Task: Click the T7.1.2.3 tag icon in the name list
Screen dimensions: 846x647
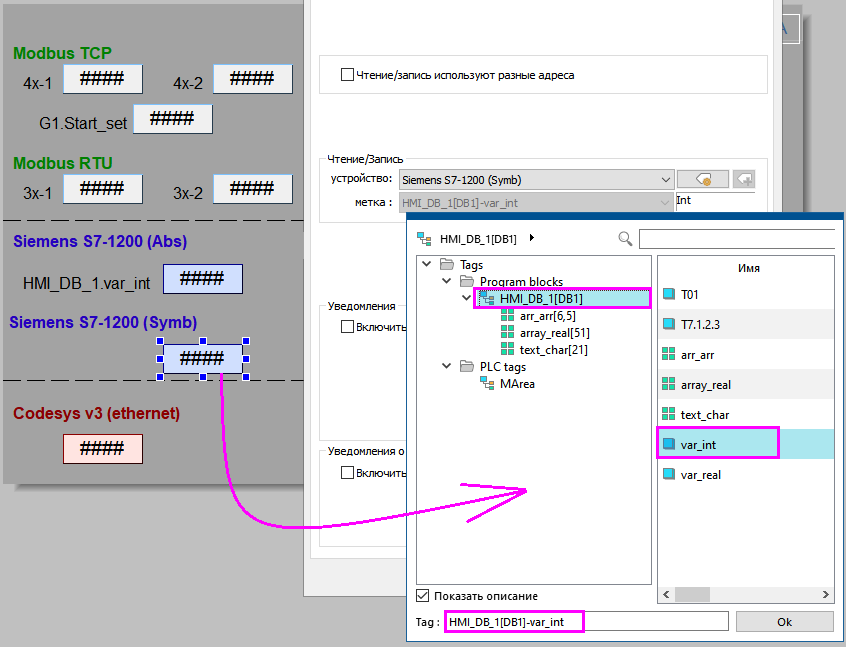Action: point(668,324)
